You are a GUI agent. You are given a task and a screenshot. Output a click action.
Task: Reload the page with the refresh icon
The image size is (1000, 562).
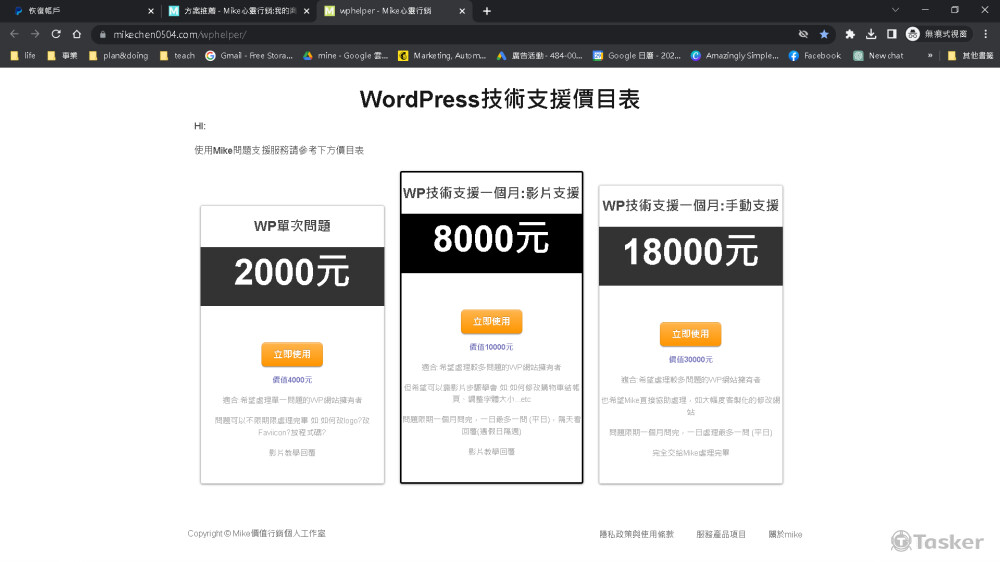pos(56,34)
